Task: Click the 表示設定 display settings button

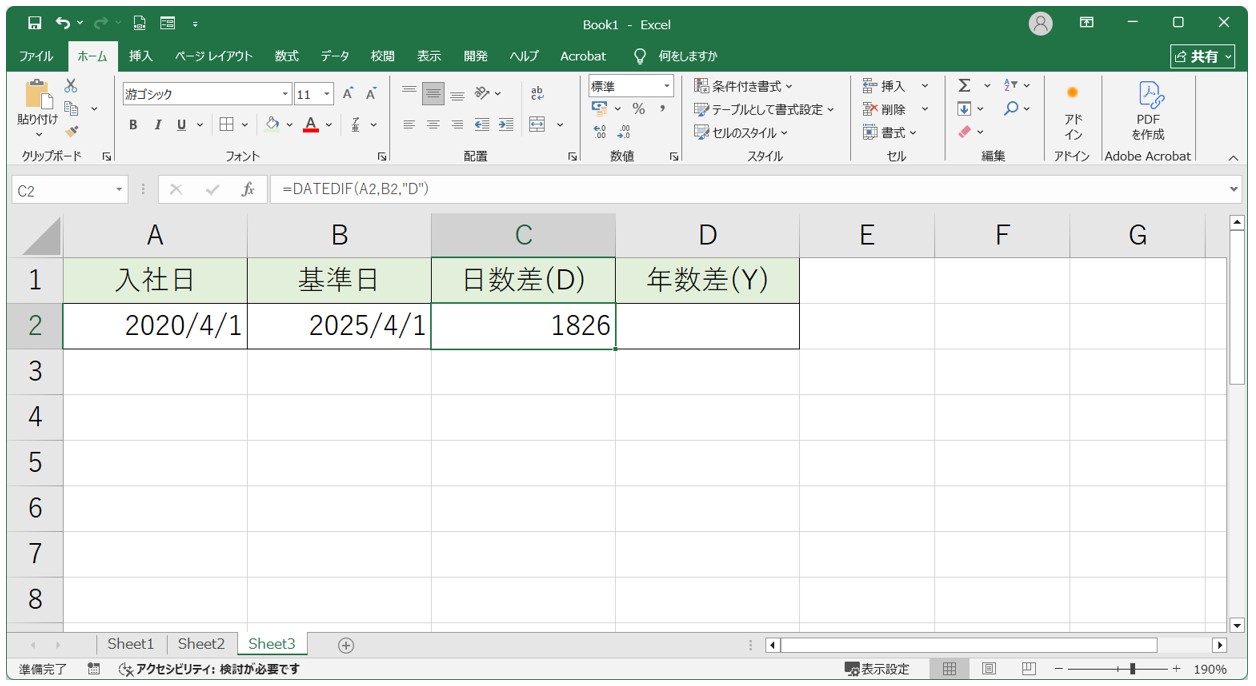Action: click(x=877, y=669)
